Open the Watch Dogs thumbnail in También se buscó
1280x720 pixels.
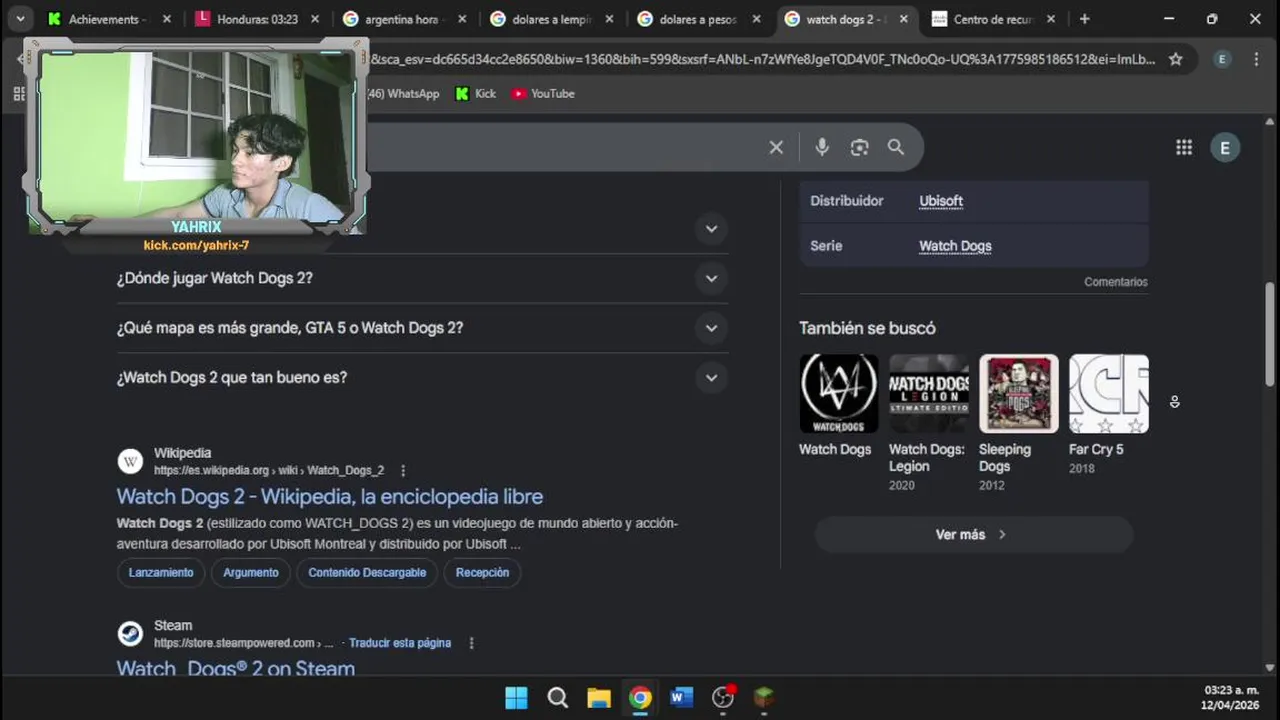click(x=839, y=394)
